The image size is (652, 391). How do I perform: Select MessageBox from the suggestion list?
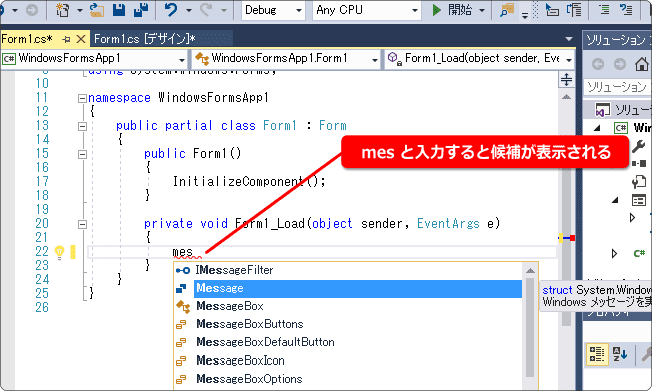click(x=348, y=307)
